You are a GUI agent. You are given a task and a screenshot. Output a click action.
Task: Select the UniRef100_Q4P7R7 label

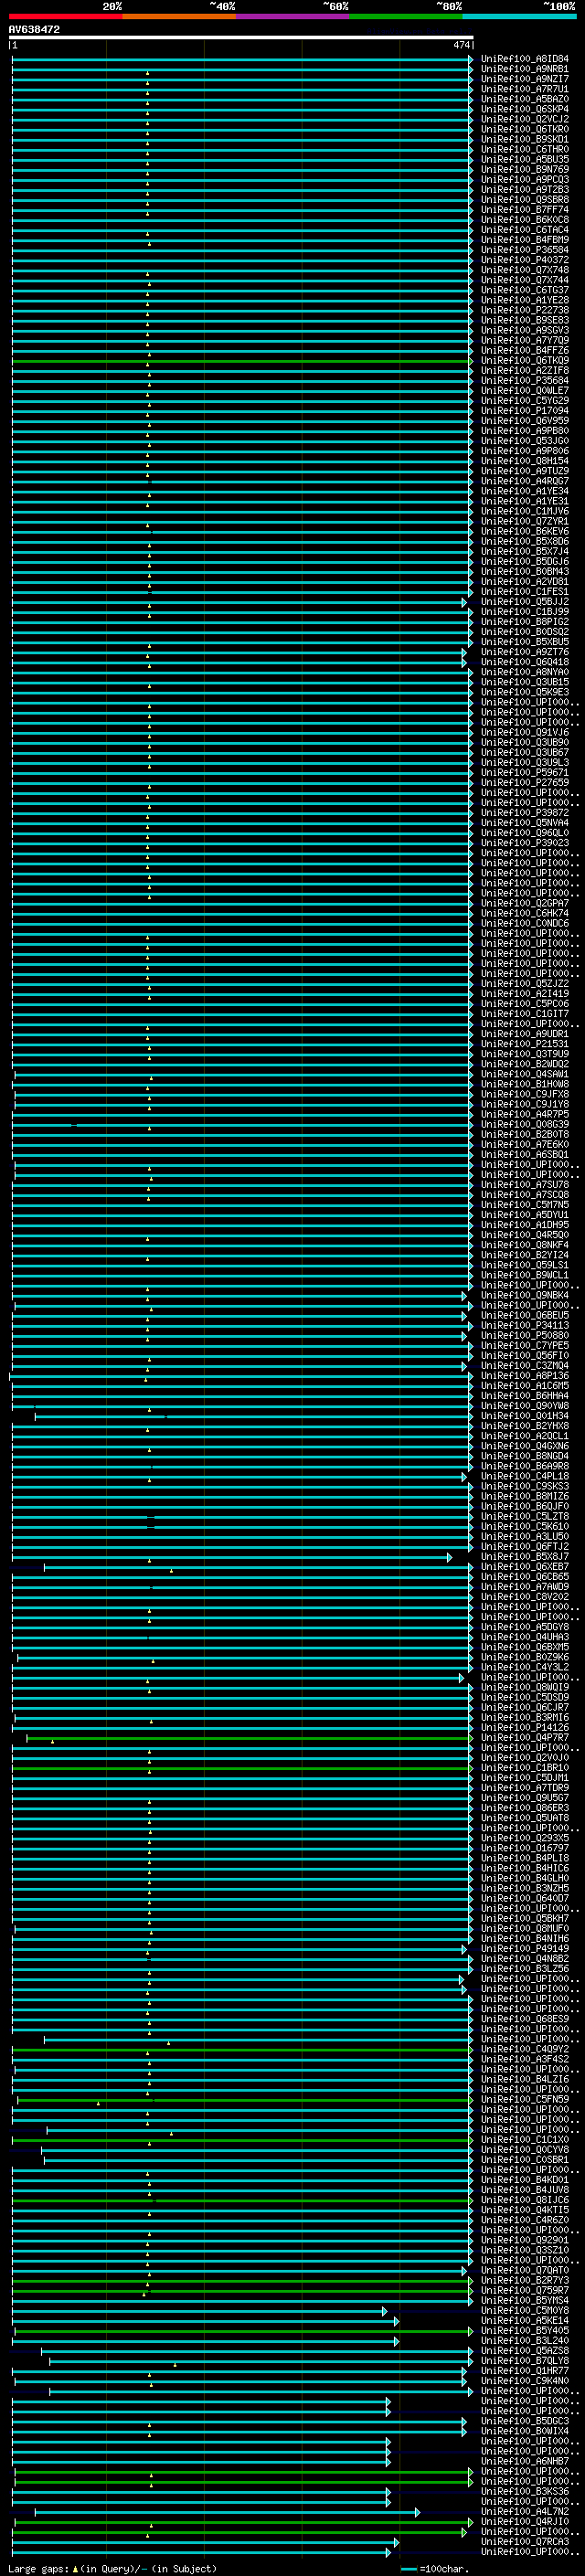[525, 1737]
